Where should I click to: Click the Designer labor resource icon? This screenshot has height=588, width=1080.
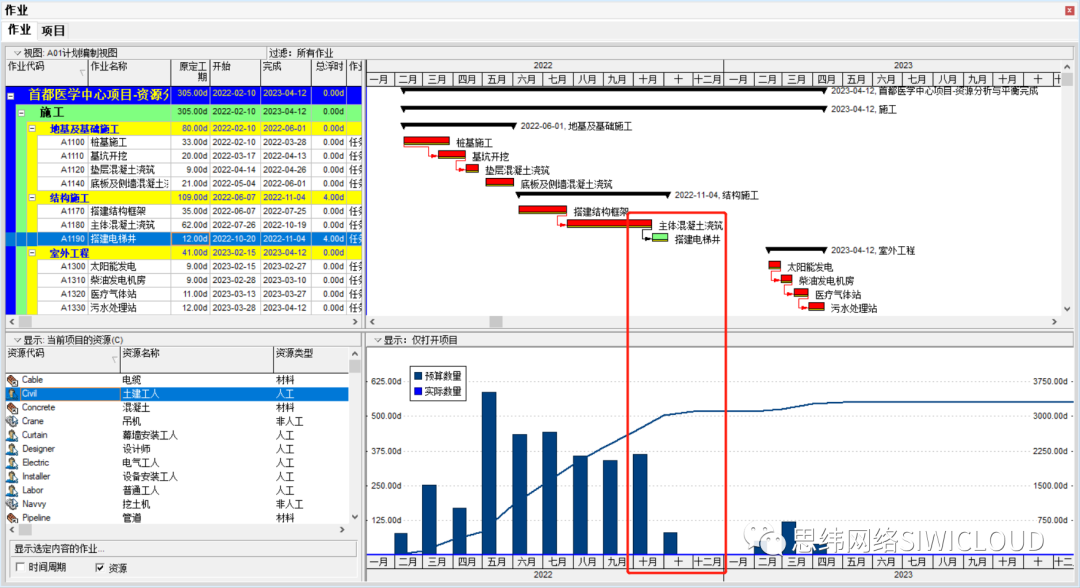click(x=12, y=449)
